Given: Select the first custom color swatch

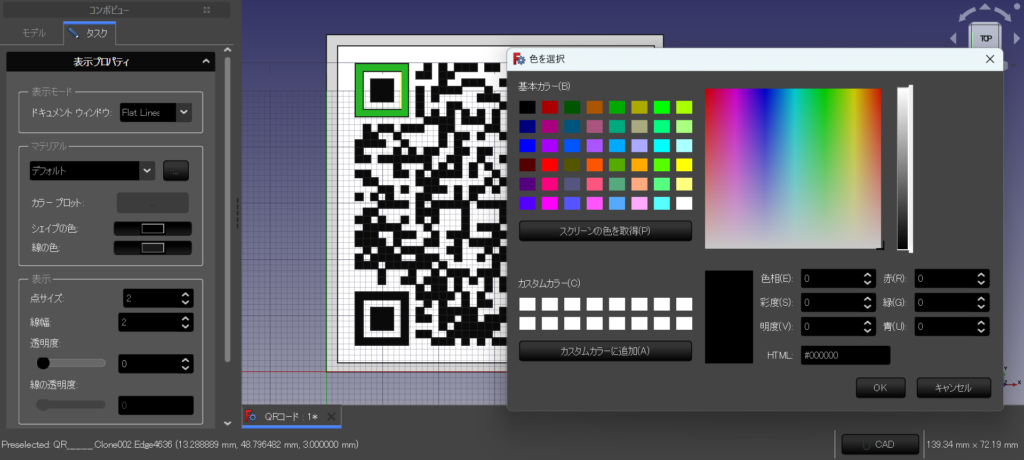Looking at the screenshot, I should coord(527,304).
